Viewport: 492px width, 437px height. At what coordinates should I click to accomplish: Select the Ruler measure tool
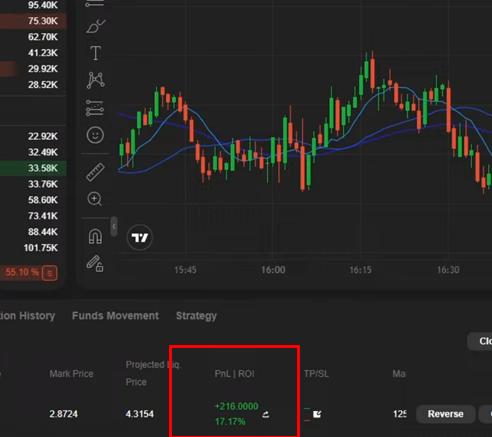[x=95, y=172]
